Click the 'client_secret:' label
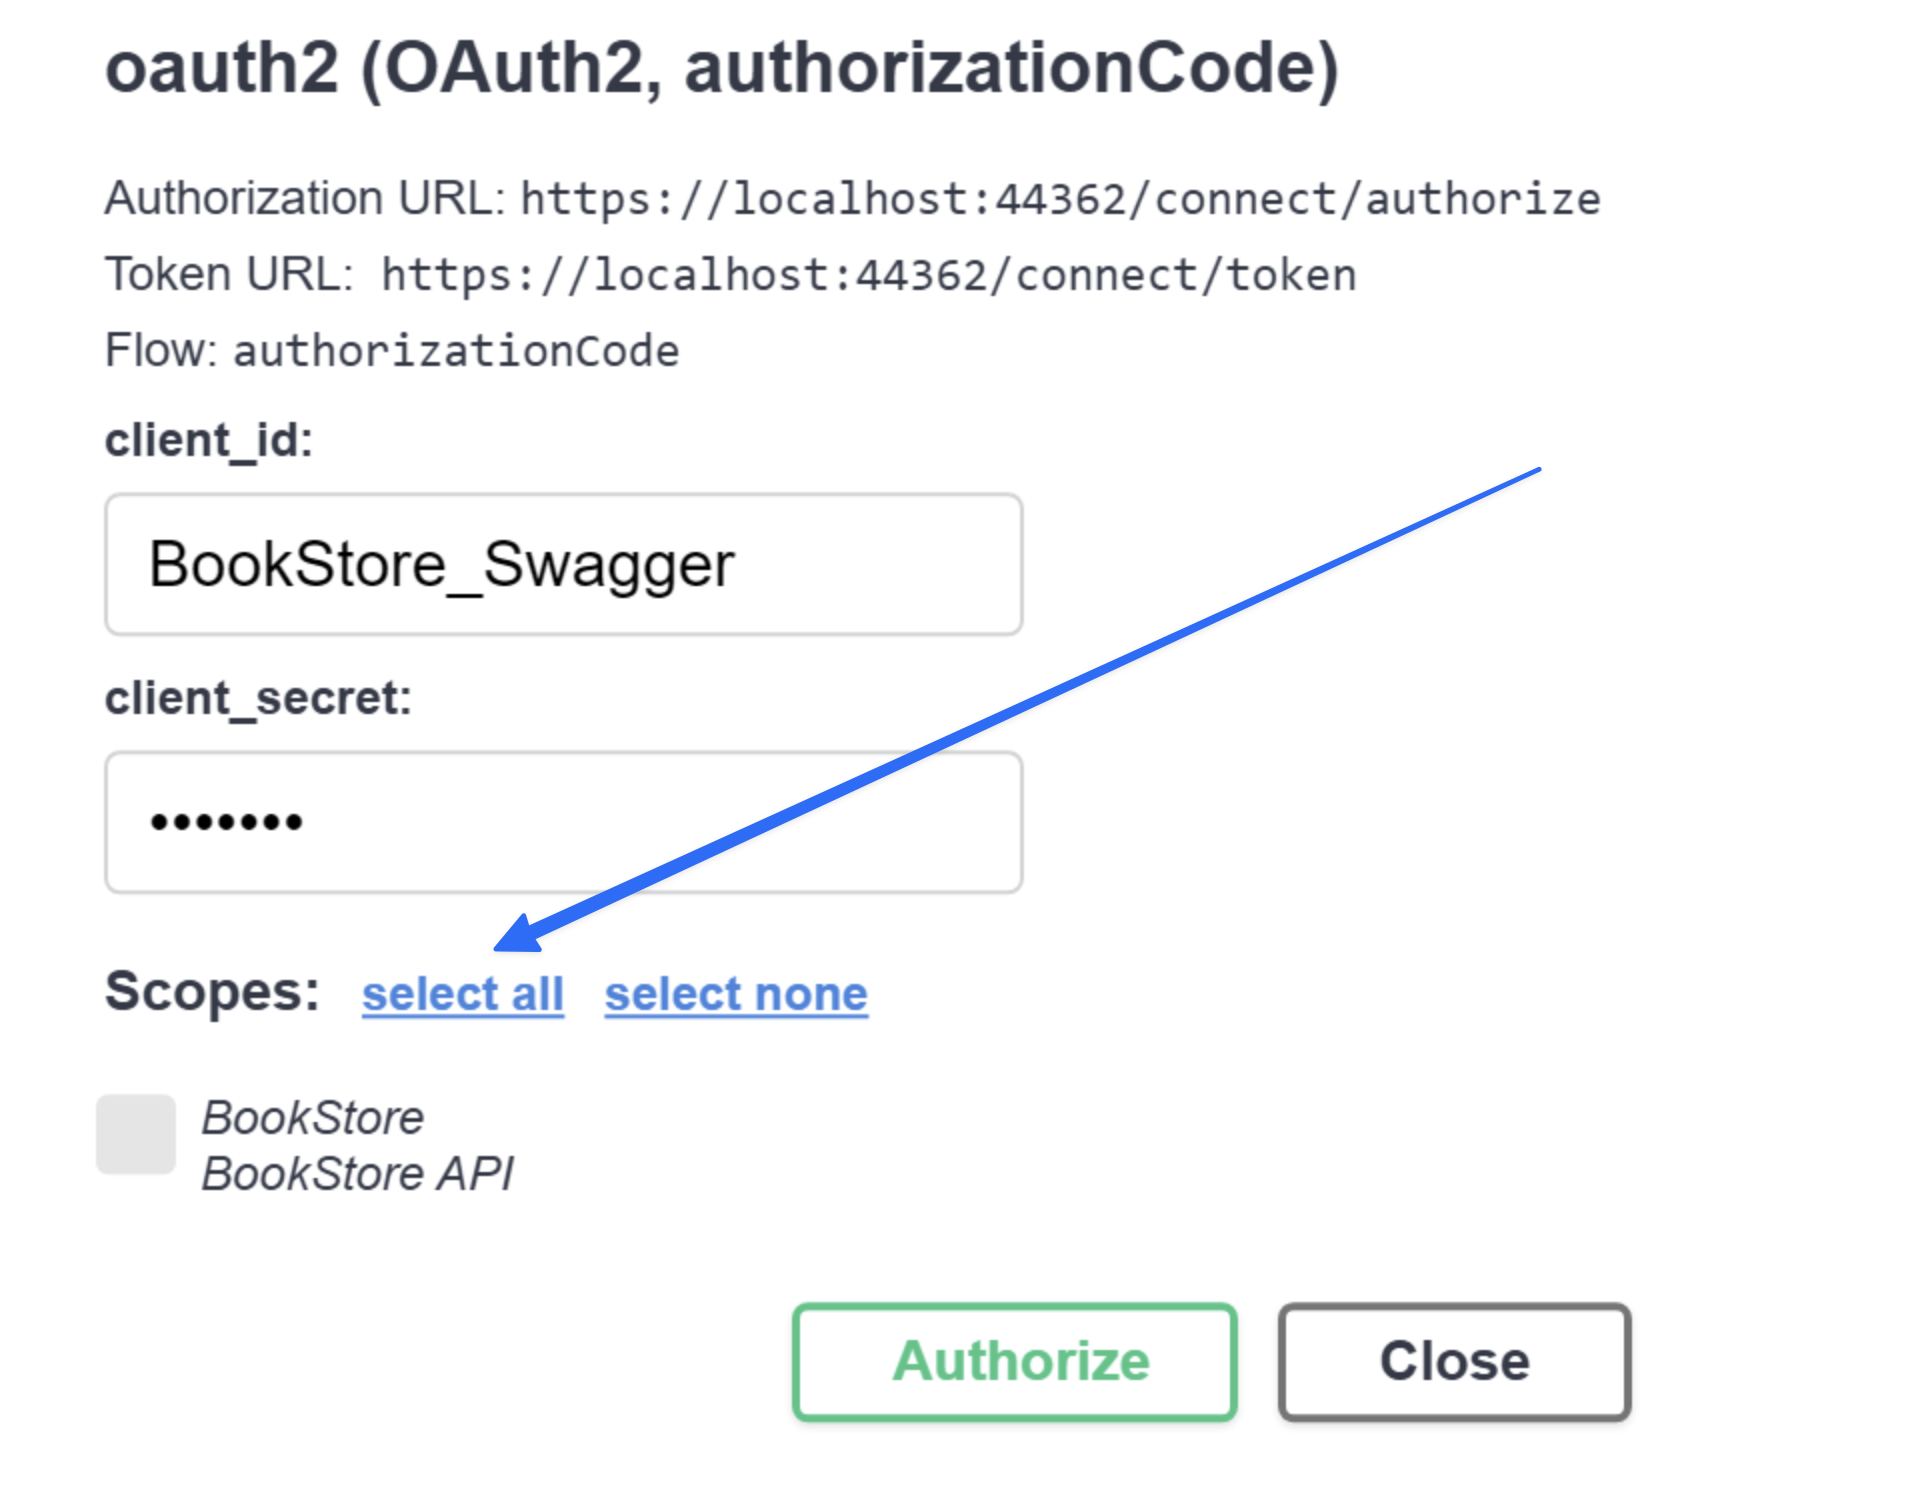 point(258,698)
